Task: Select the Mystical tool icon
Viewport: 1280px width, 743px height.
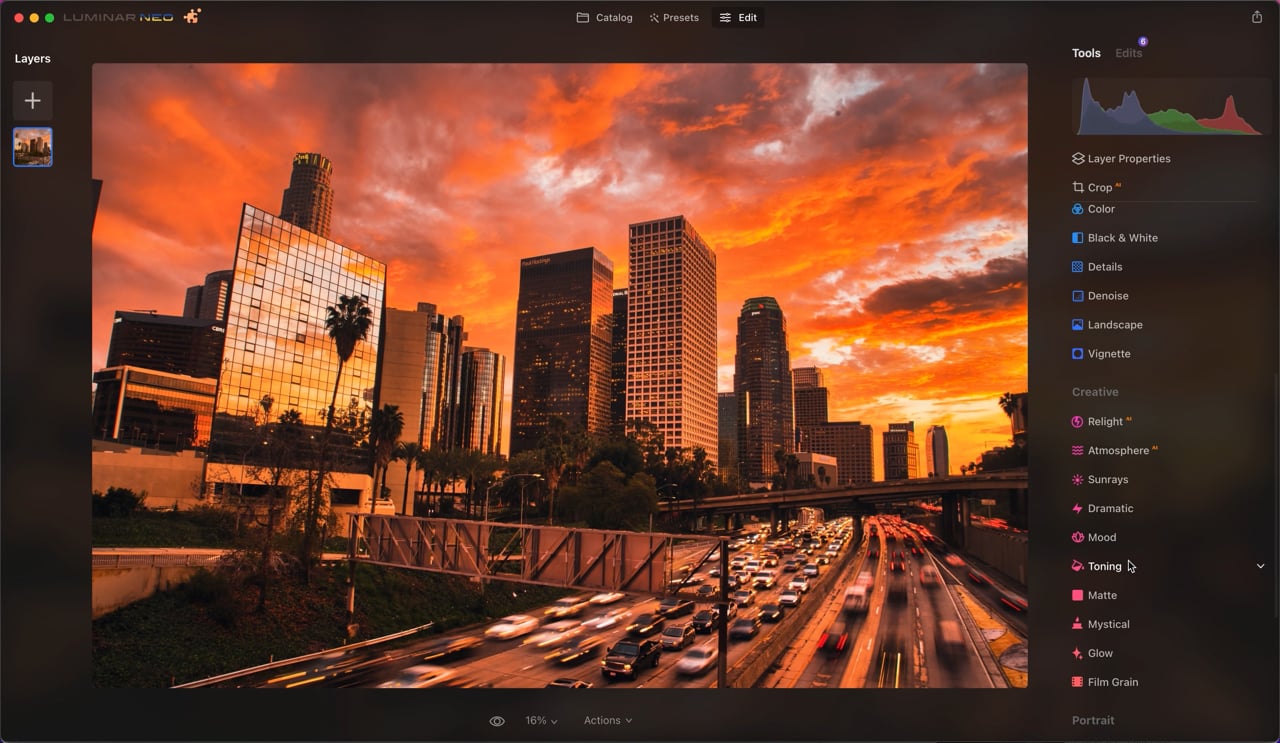Action: [1077, 624]
